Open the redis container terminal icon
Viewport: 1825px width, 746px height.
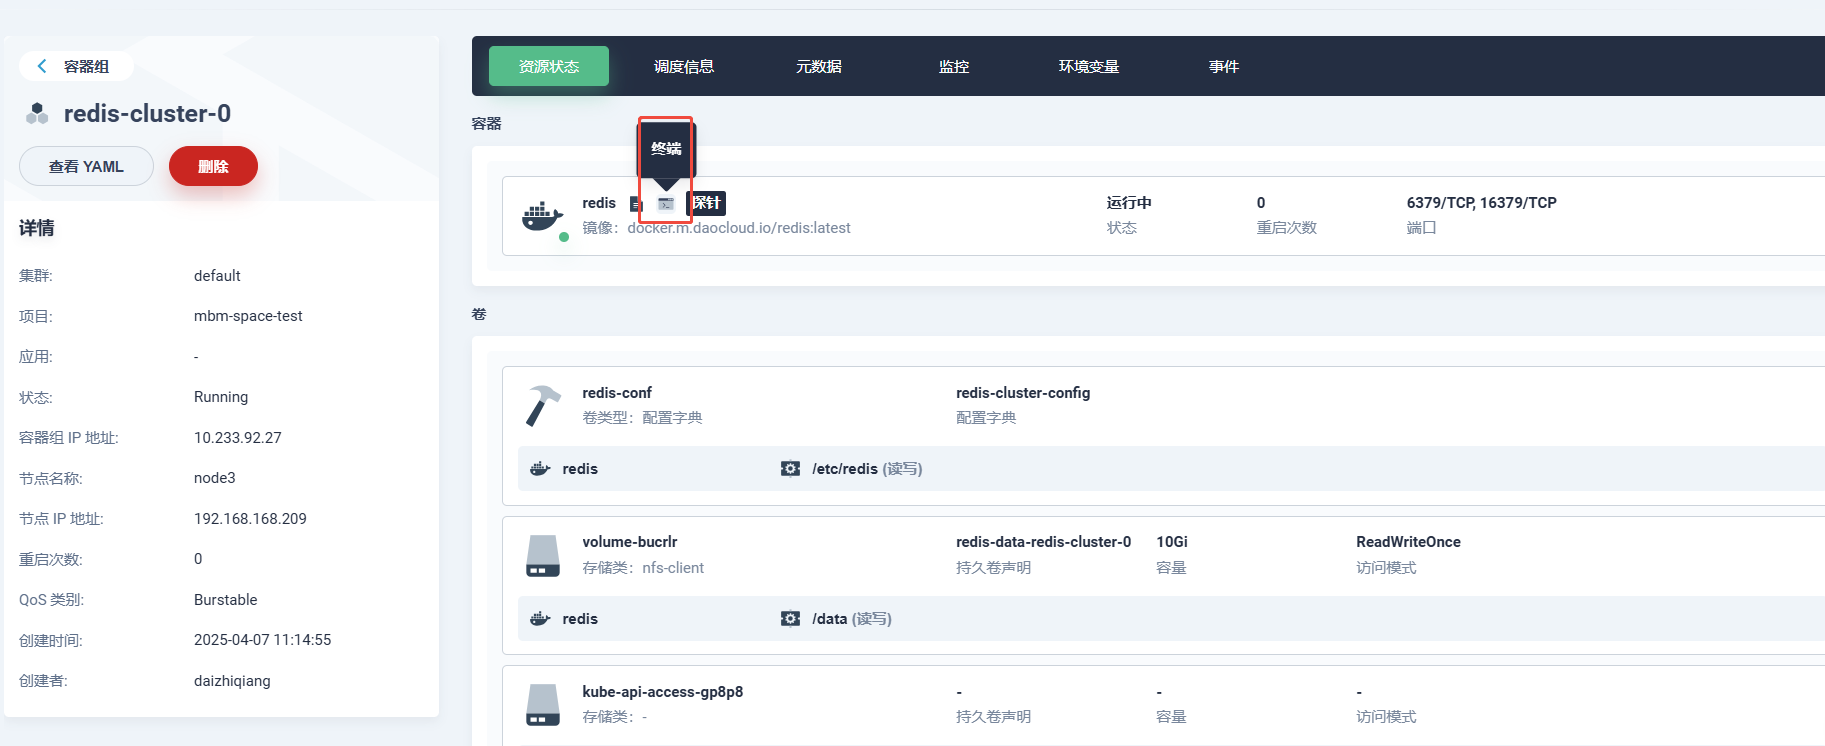[x=666, y=204]
